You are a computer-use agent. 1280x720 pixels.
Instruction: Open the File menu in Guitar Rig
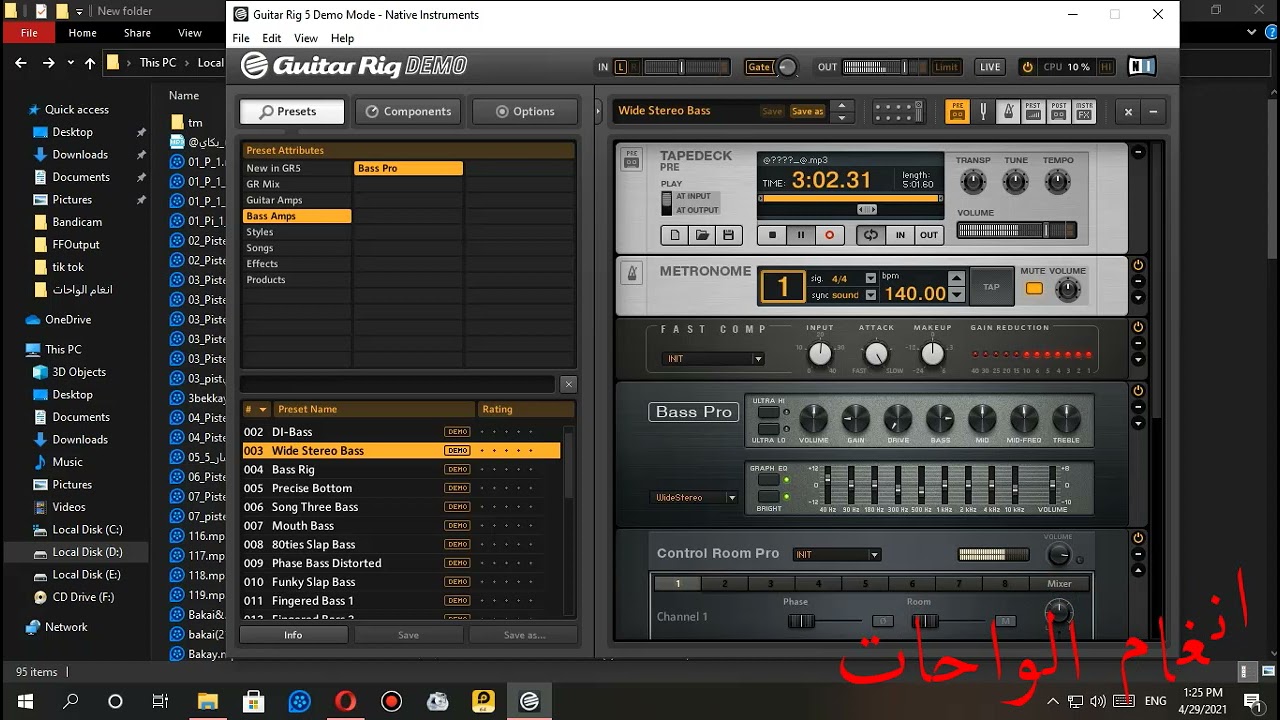point(241,38)
